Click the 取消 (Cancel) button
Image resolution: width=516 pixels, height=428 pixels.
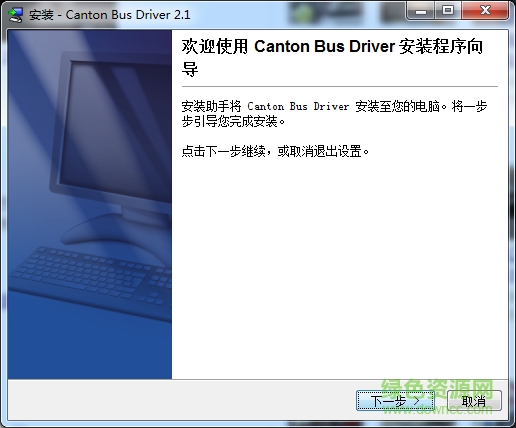[x=474, y=400]
